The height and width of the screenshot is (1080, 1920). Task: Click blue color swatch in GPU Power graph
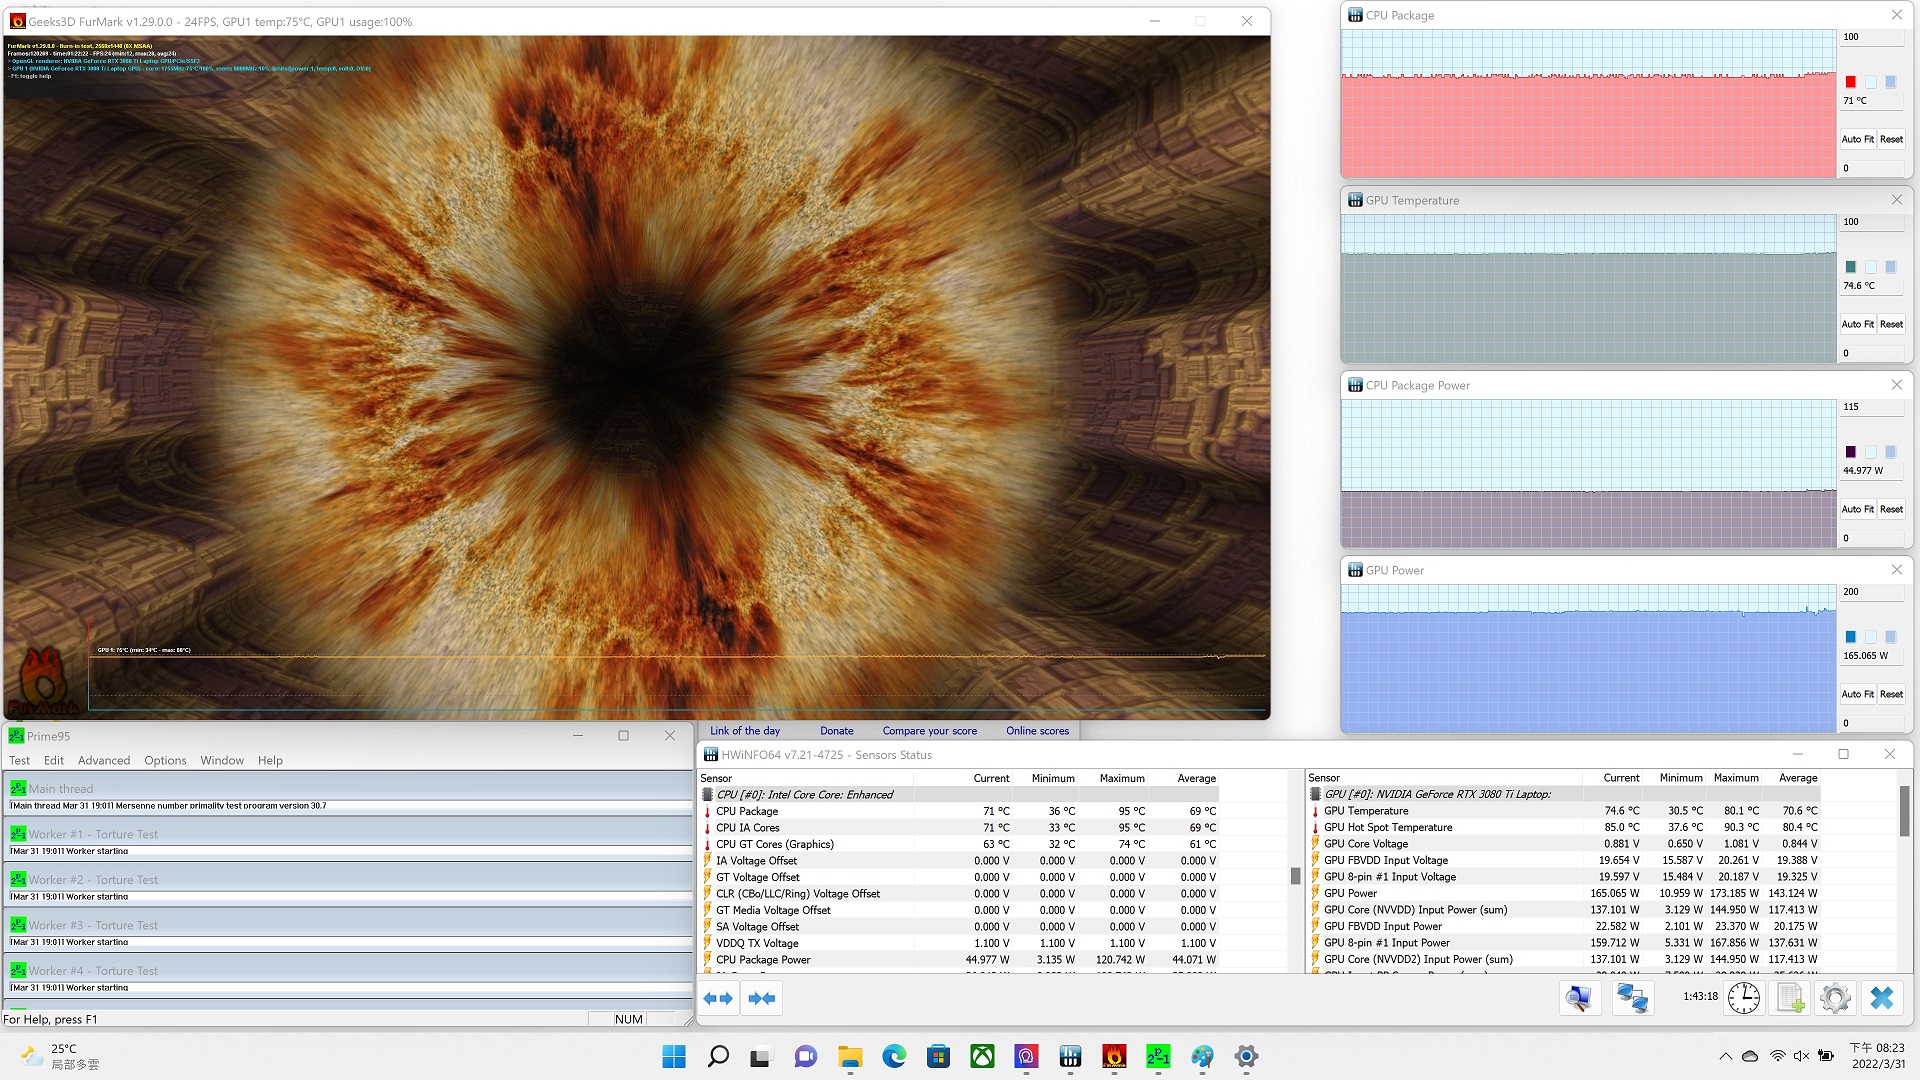coord(1850,637)
